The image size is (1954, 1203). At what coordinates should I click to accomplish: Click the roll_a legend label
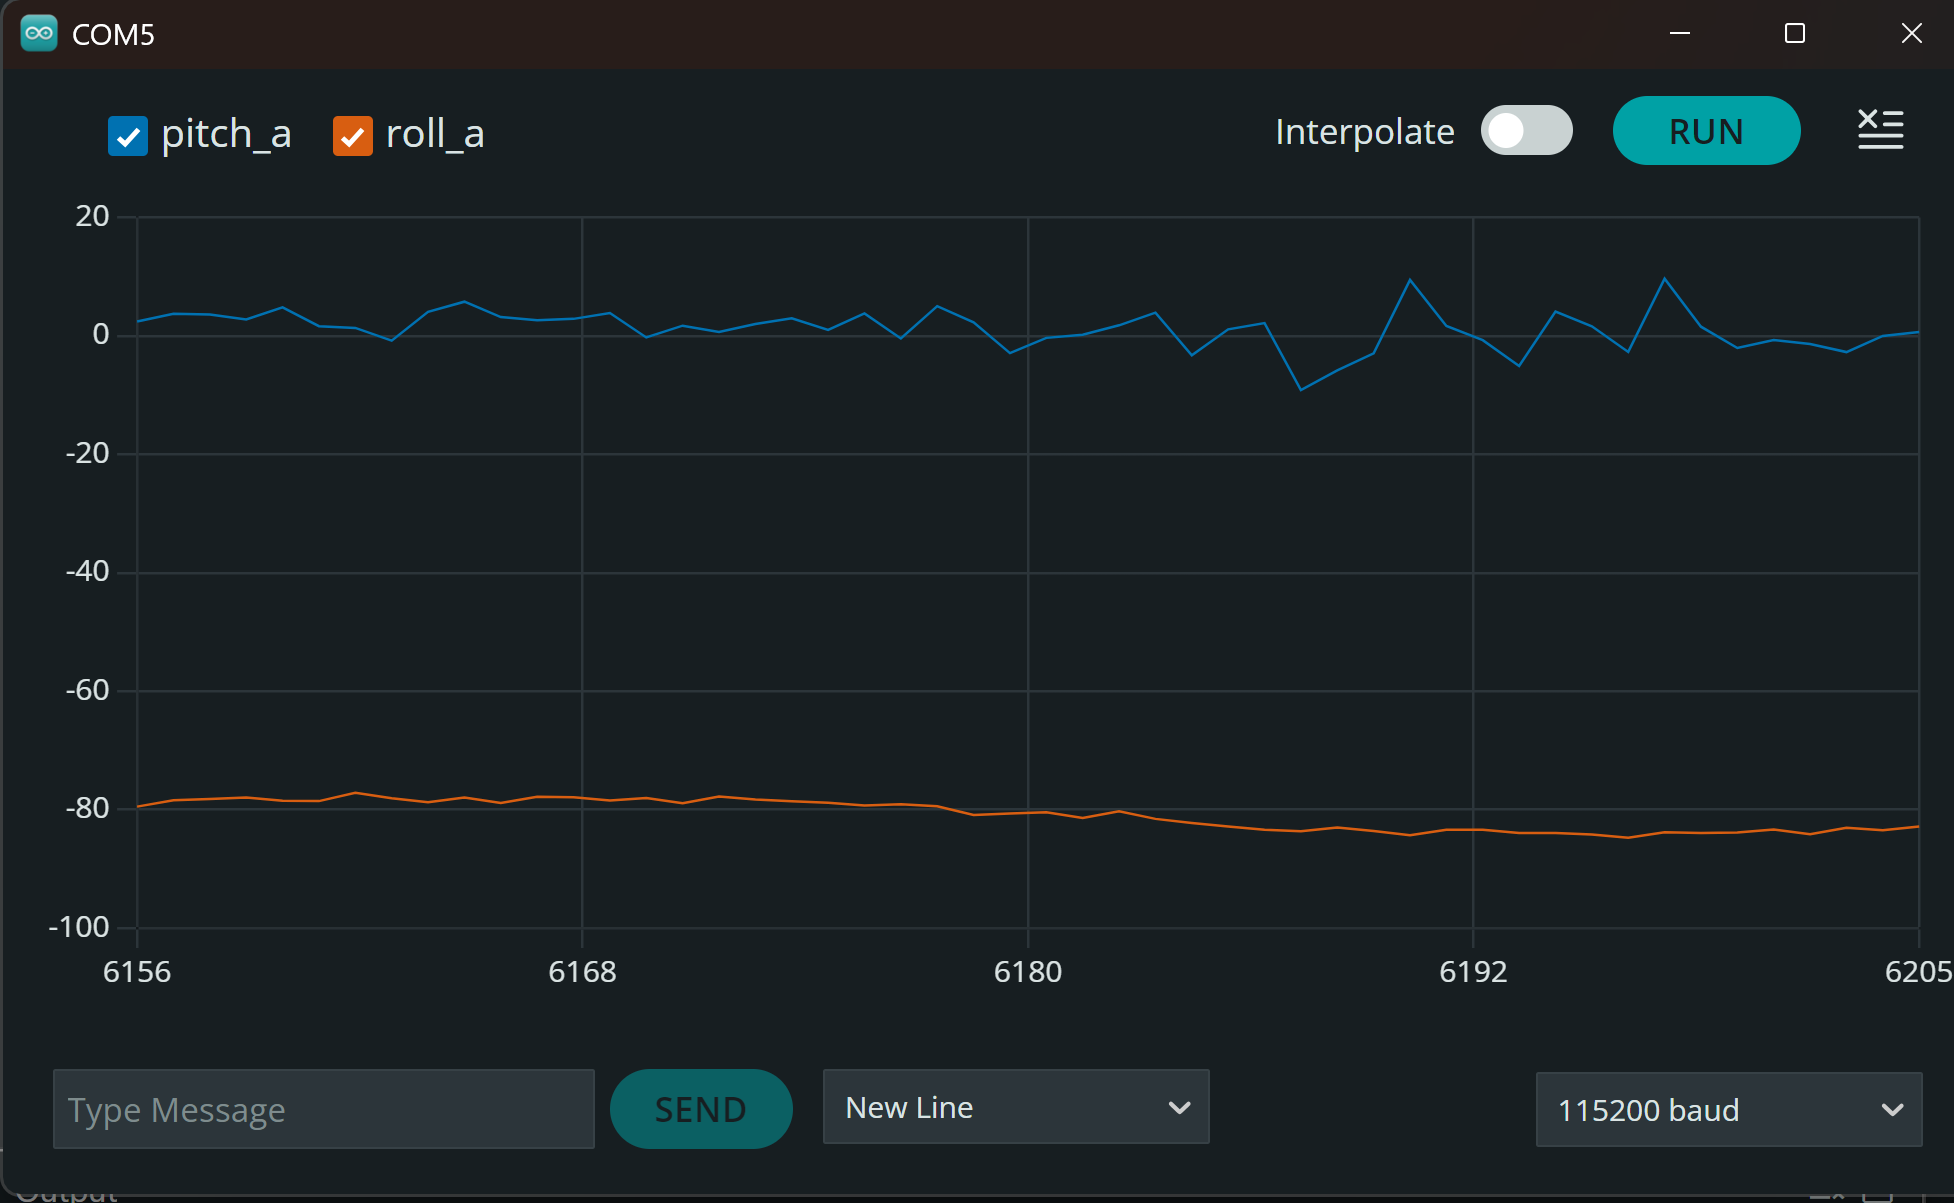[435, 134]
